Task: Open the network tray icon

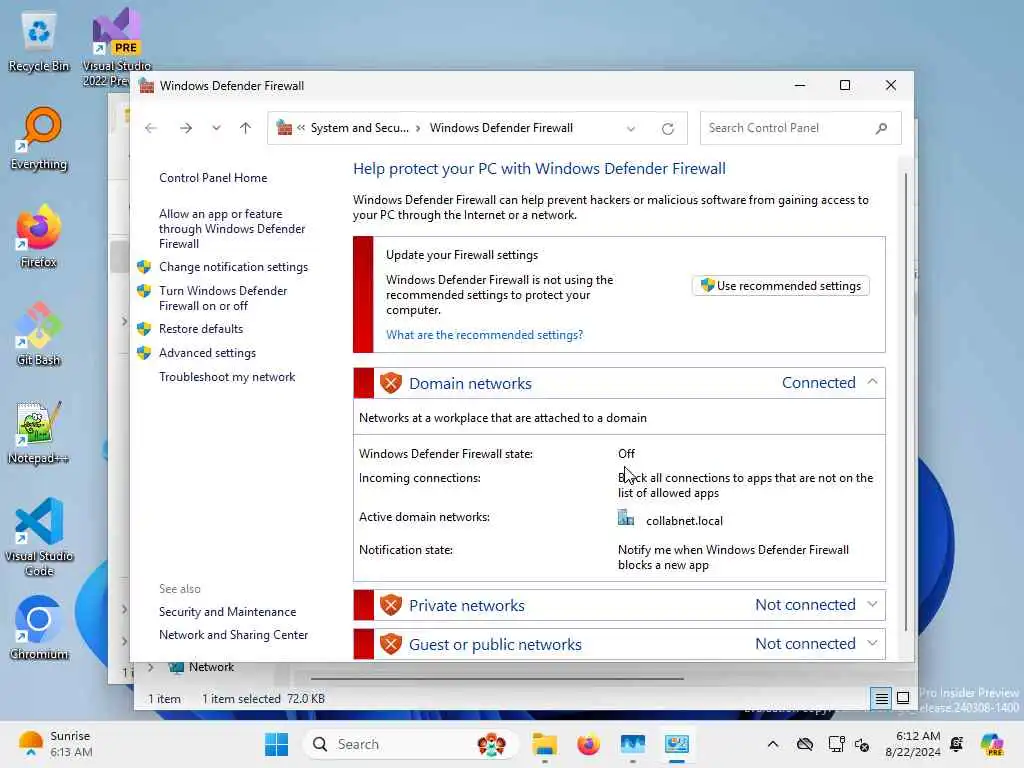Action: click(x=836, y=744)
